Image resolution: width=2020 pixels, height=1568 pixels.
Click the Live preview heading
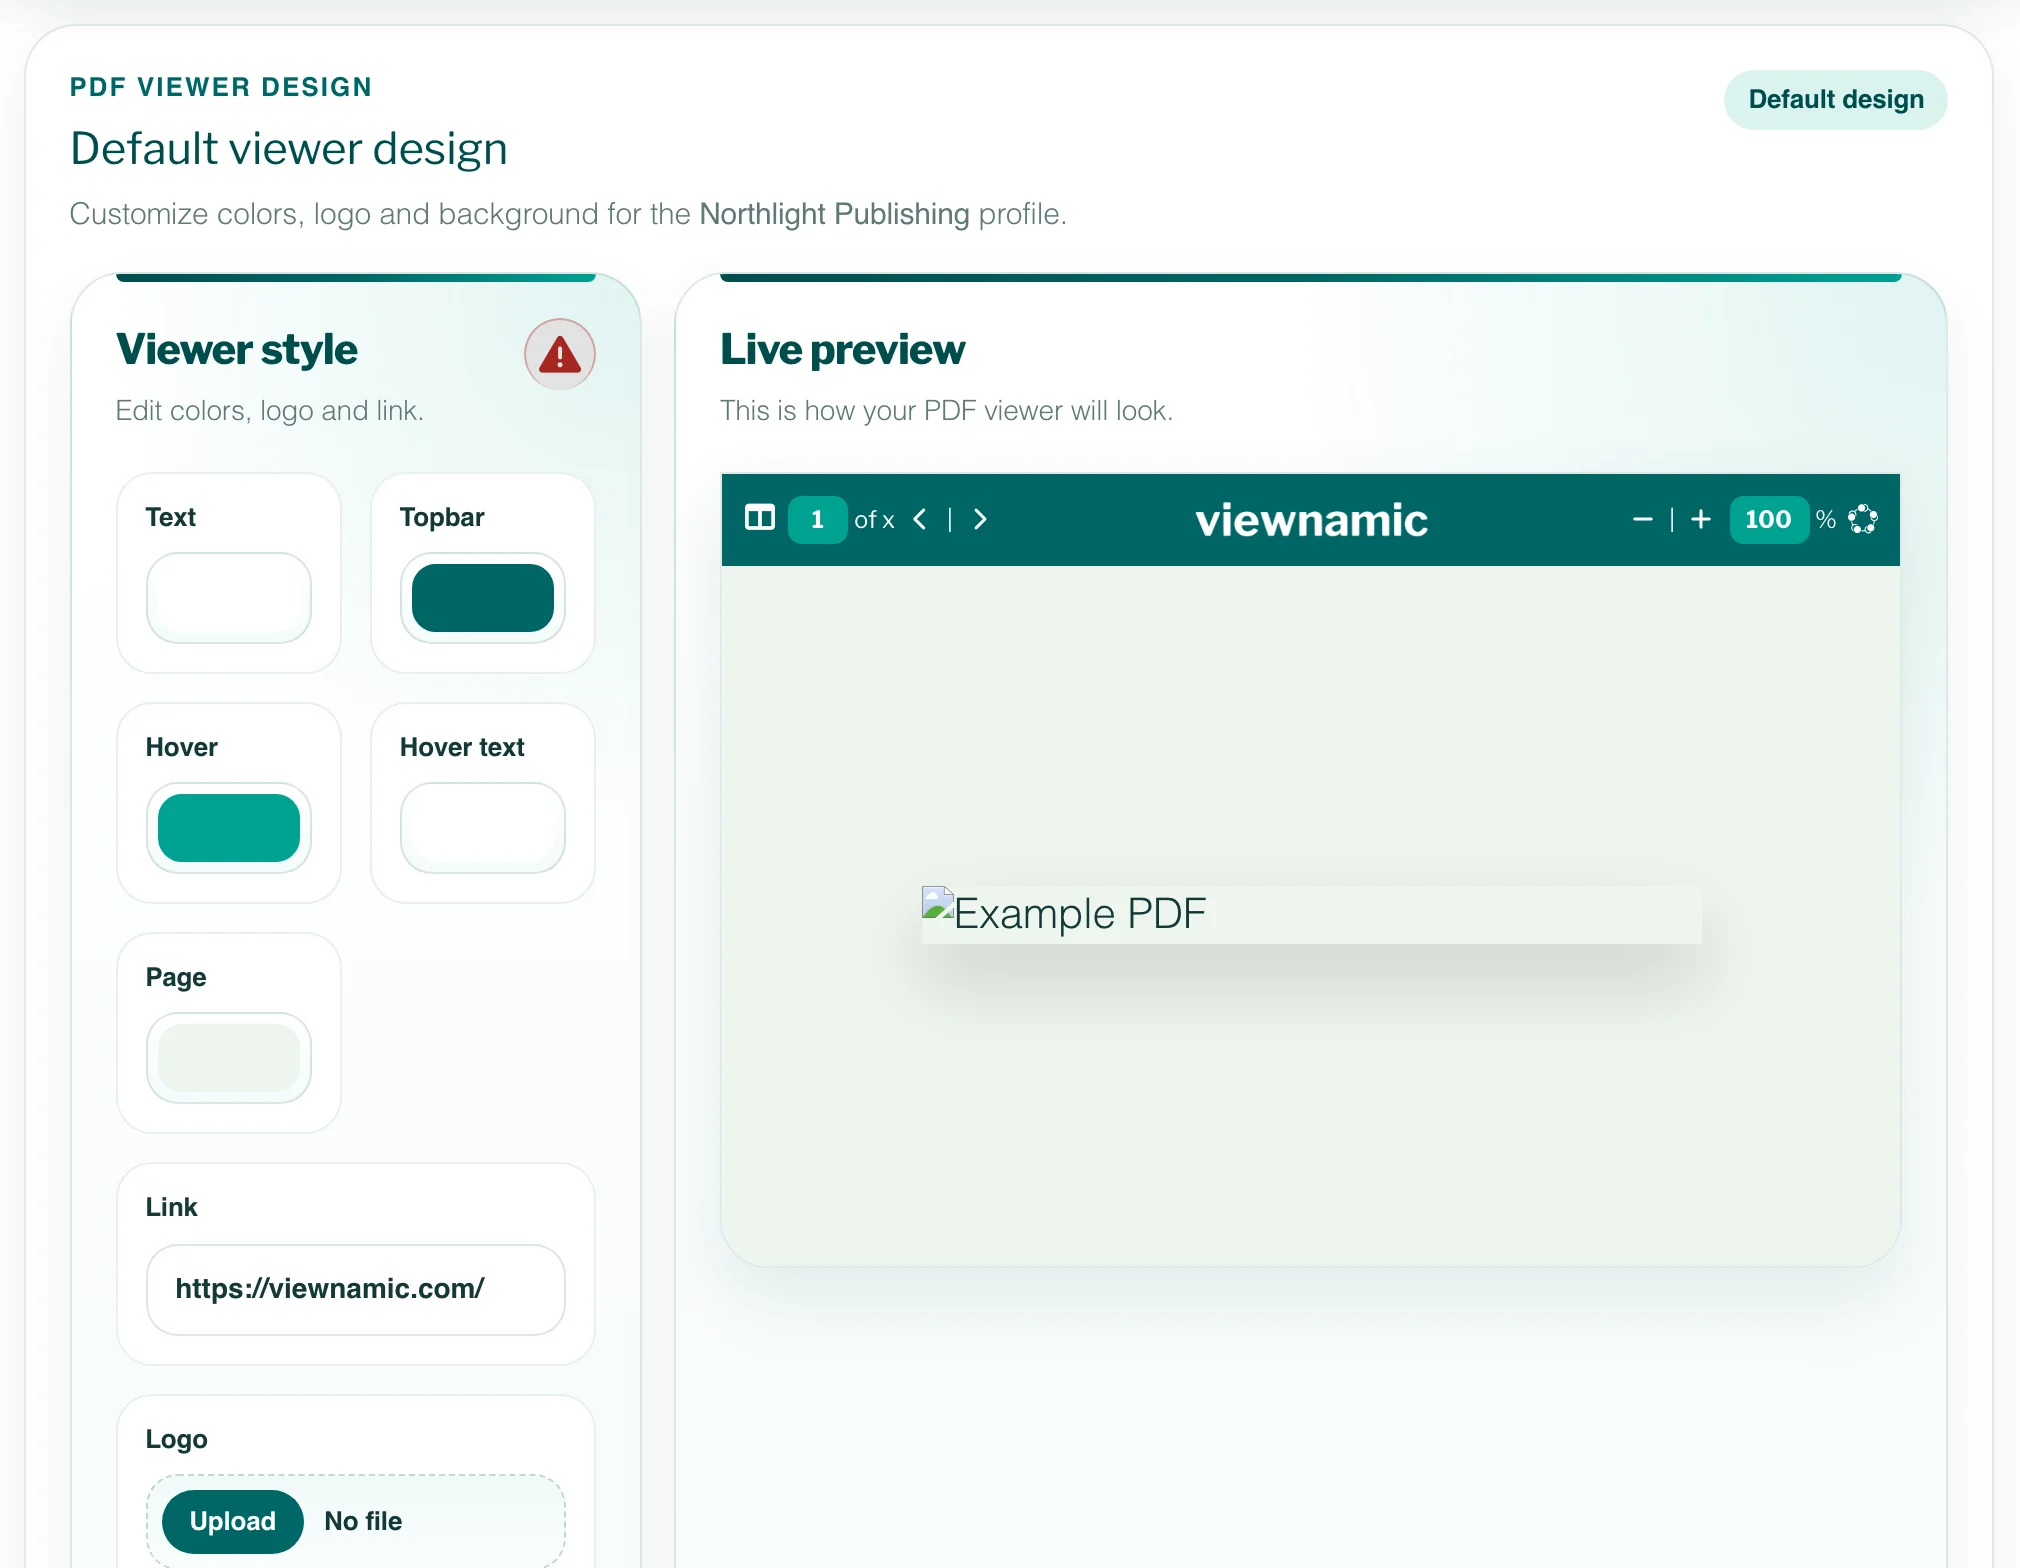[843, 350]
